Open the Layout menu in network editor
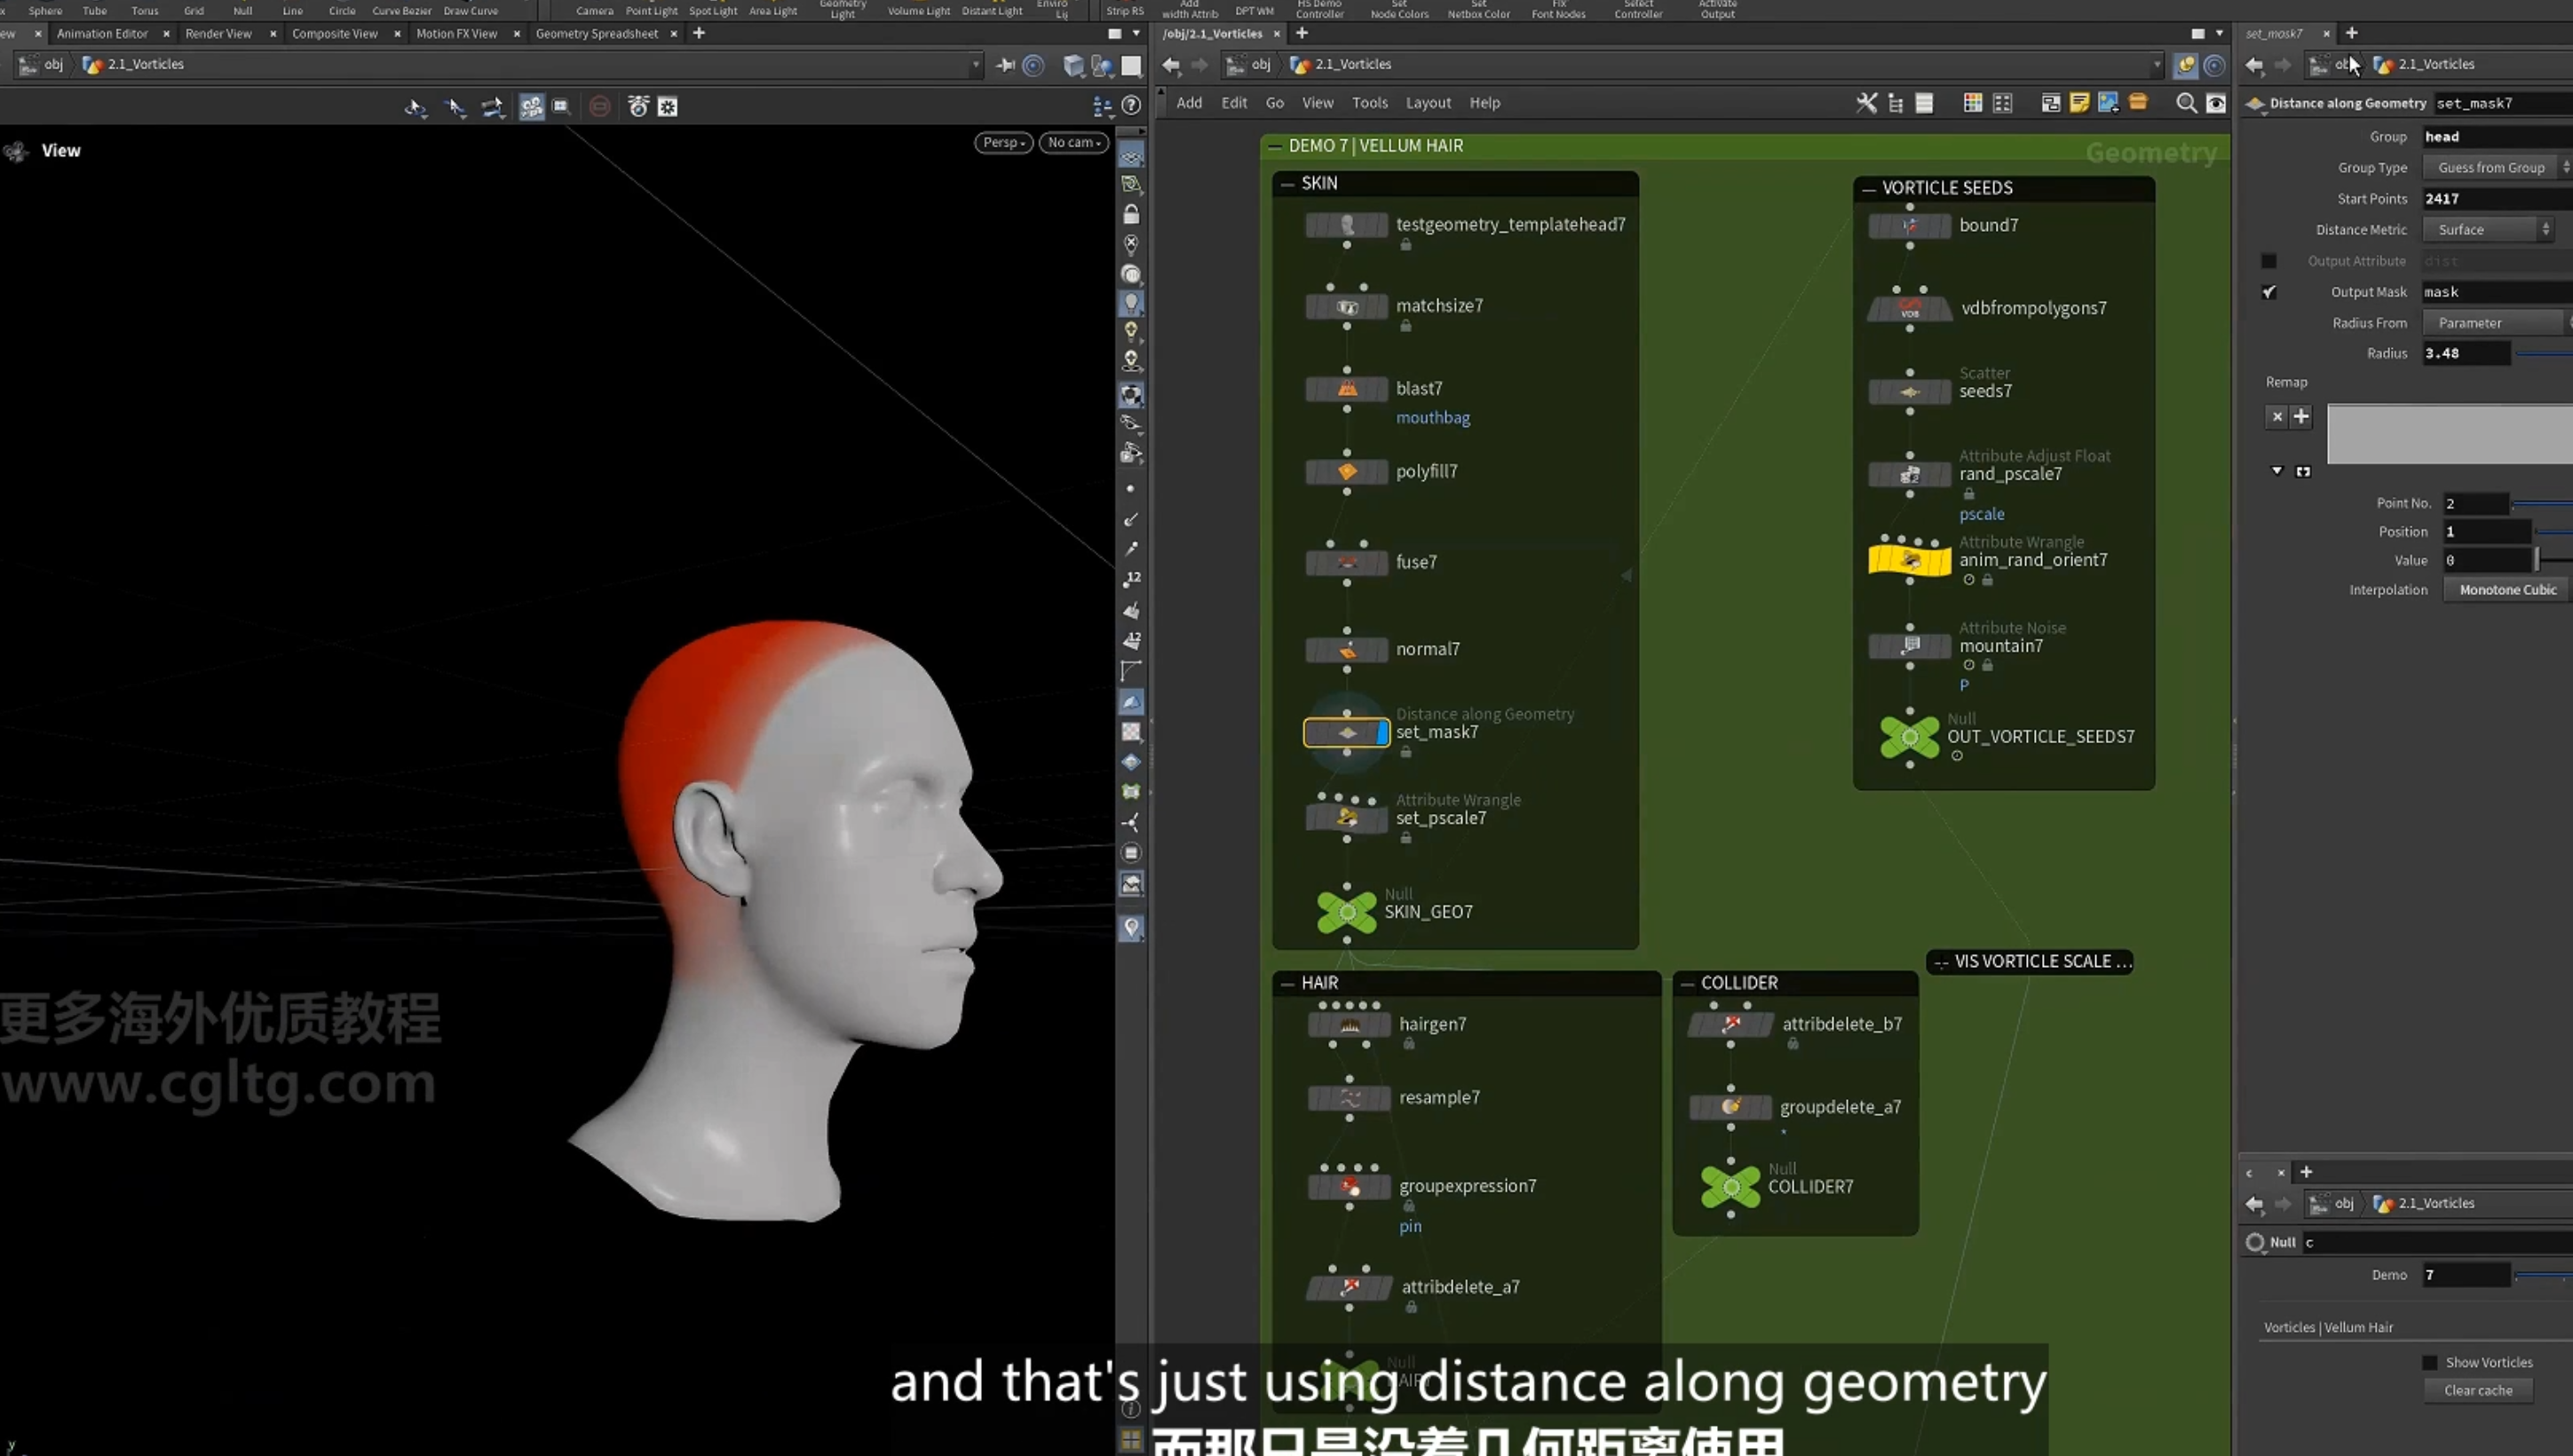The height and width of the screenshot is (1456, 2573). coord(1427,103)
